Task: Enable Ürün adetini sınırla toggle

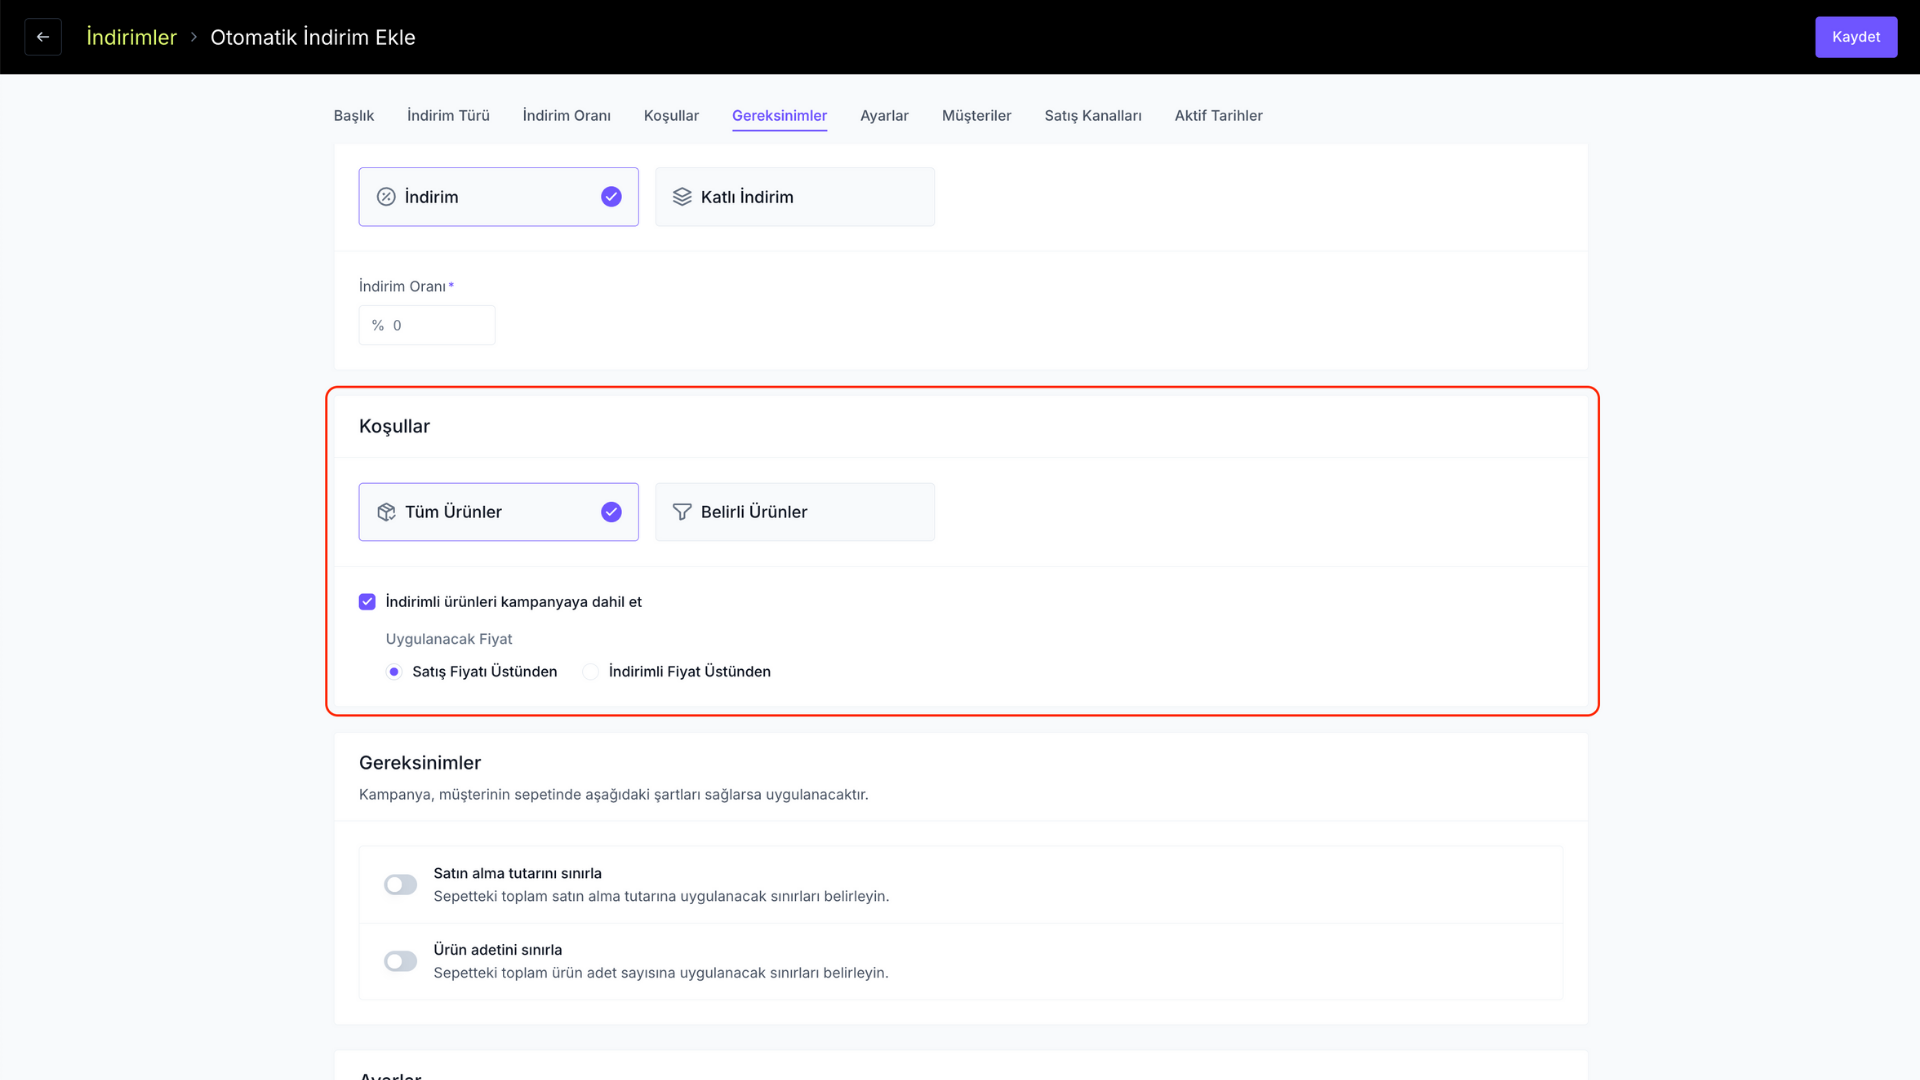Action: coord(400,961)
